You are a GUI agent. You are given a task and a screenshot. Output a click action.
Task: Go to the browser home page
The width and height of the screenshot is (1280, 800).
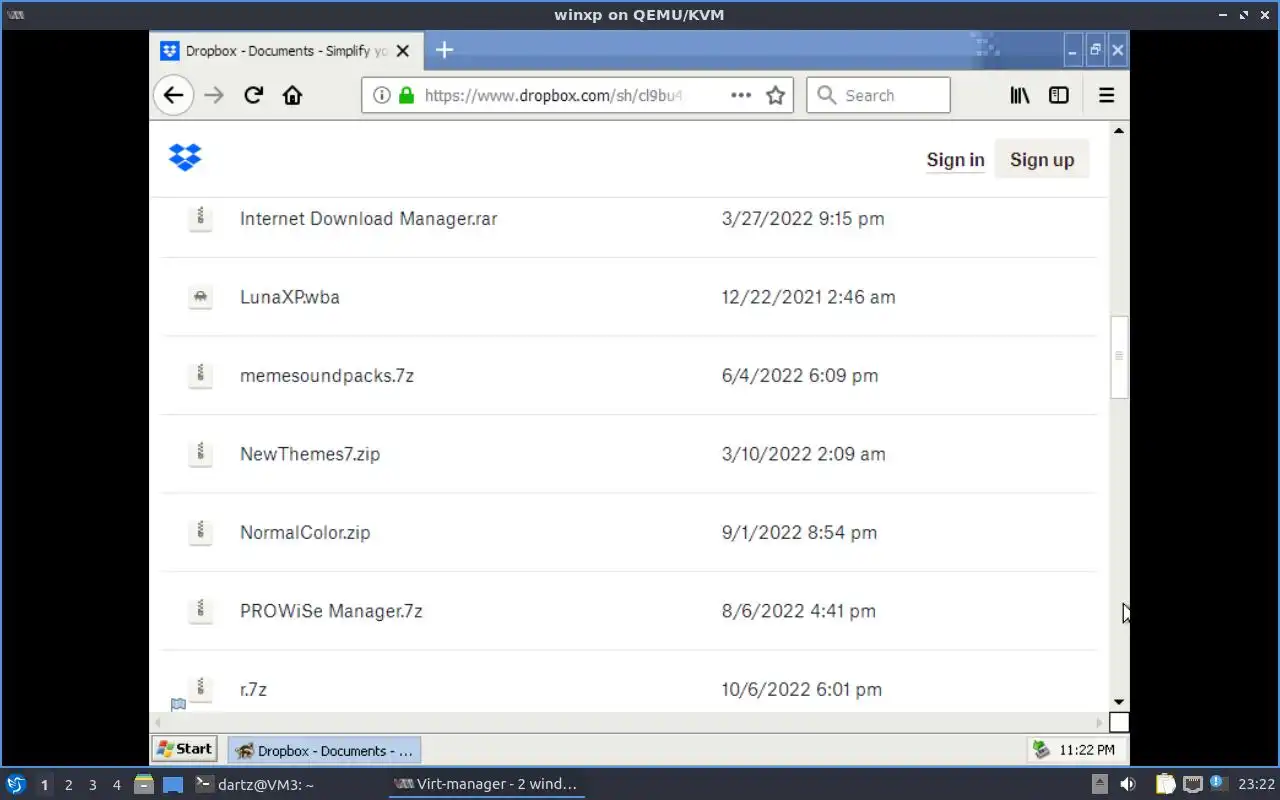point(292,95)
